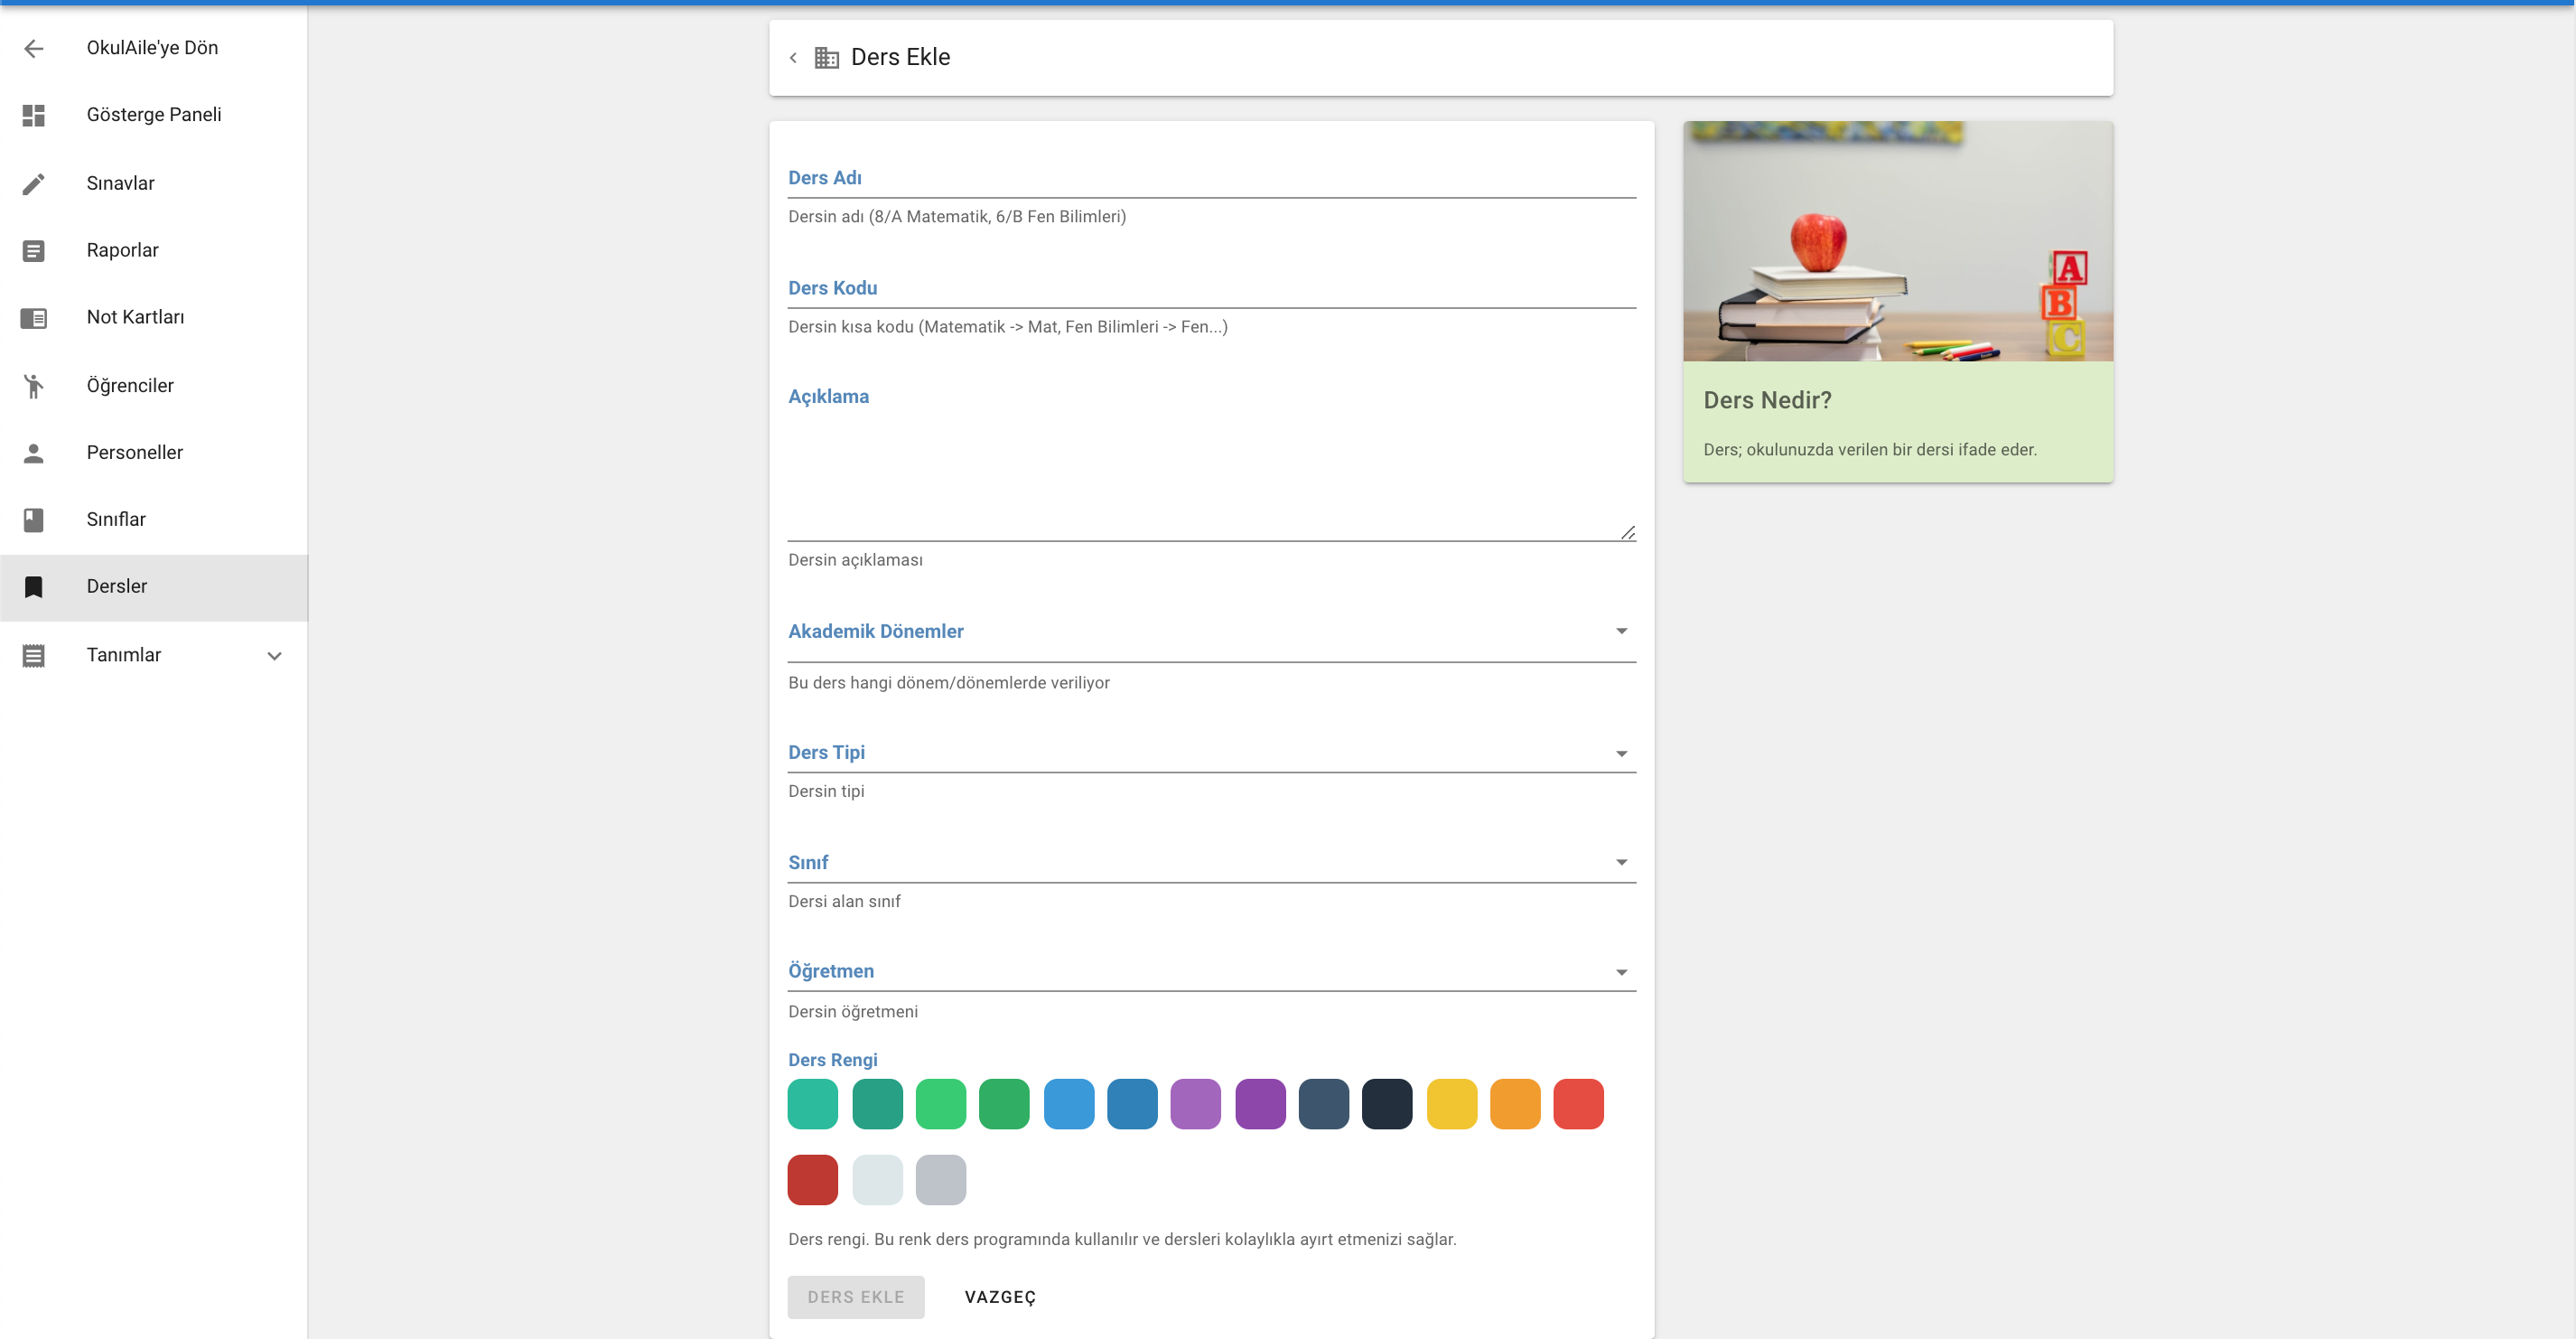
Task: Open the Raporlar menu item
Action: (x=154, y=250)
